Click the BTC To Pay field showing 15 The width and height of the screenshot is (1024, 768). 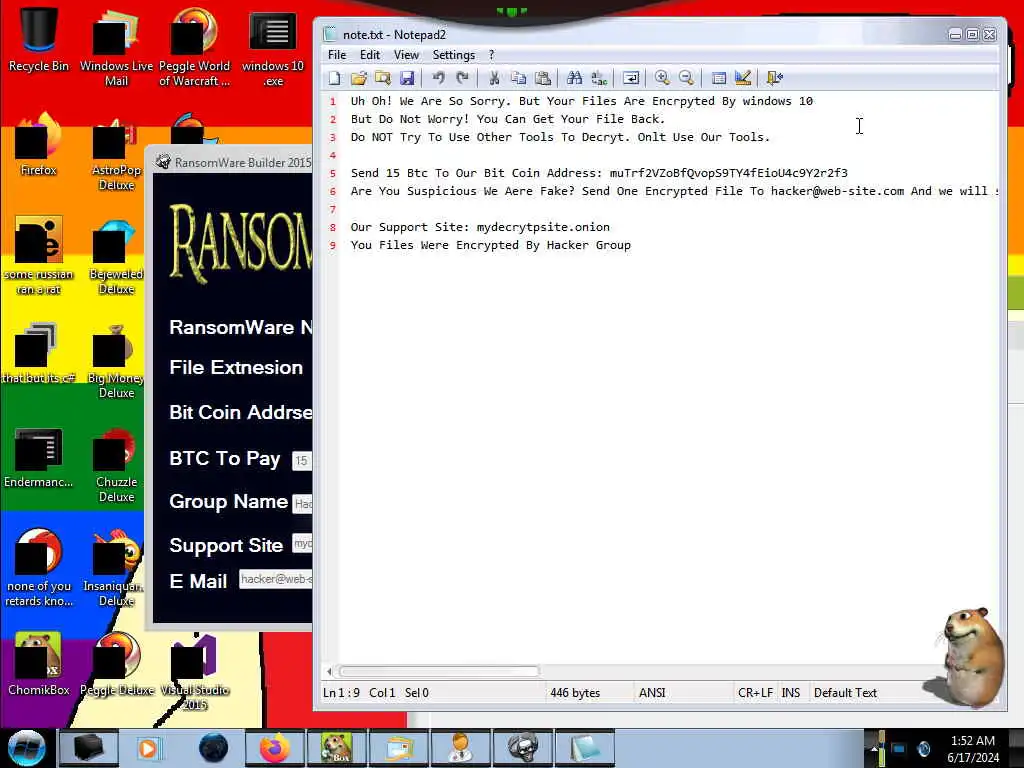pyautogui.click(x=302, y=460)
